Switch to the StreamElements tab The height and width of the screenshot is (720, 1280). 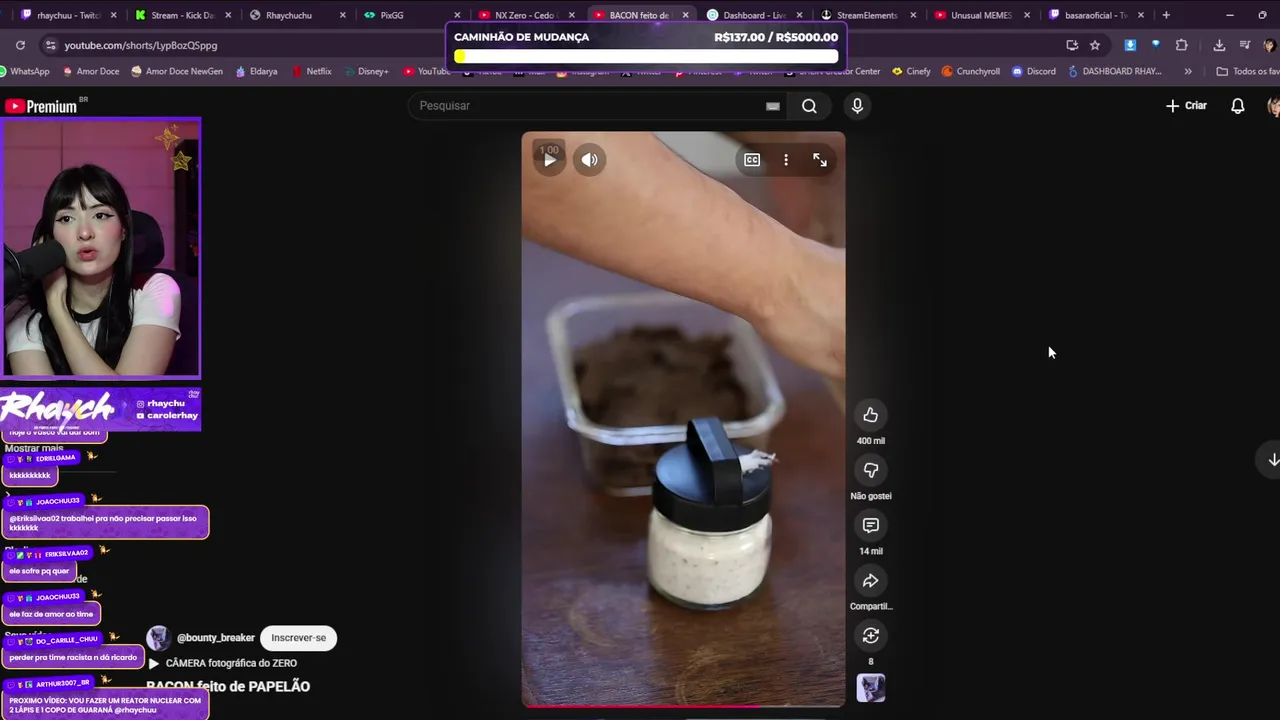coord(868,15)
